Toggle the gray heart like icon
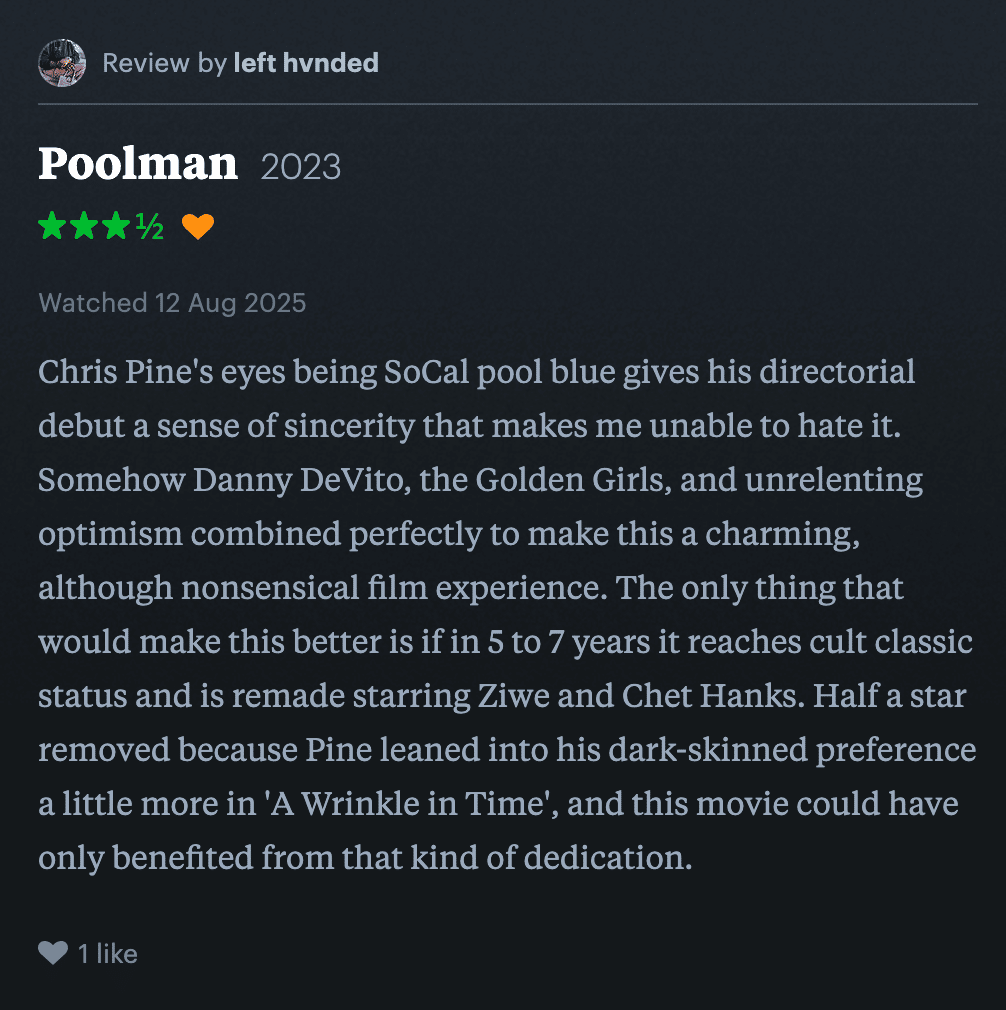 coord(53,954)
